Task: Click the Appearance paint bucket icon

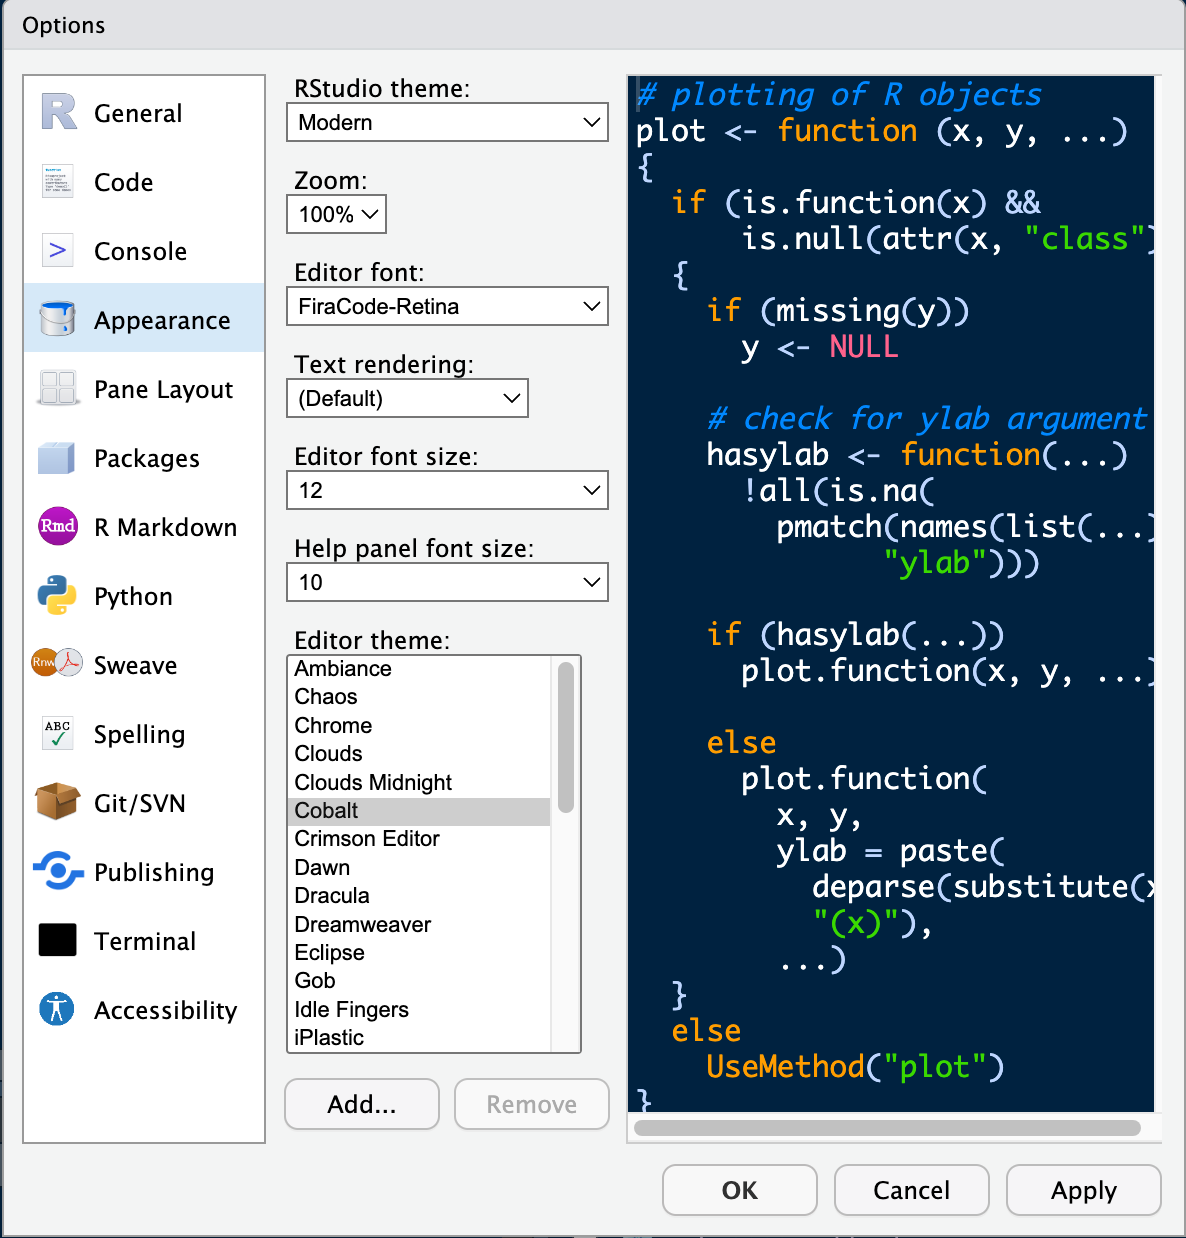Action: pos(58,319)
